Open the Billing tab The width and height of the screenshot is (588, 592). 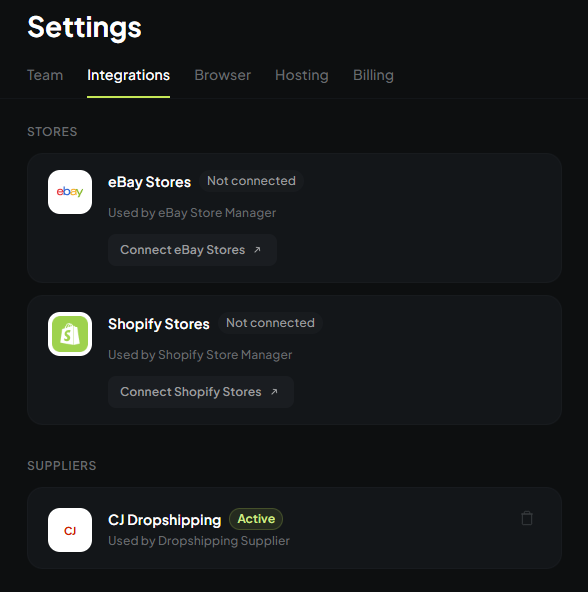click(373, 75)
